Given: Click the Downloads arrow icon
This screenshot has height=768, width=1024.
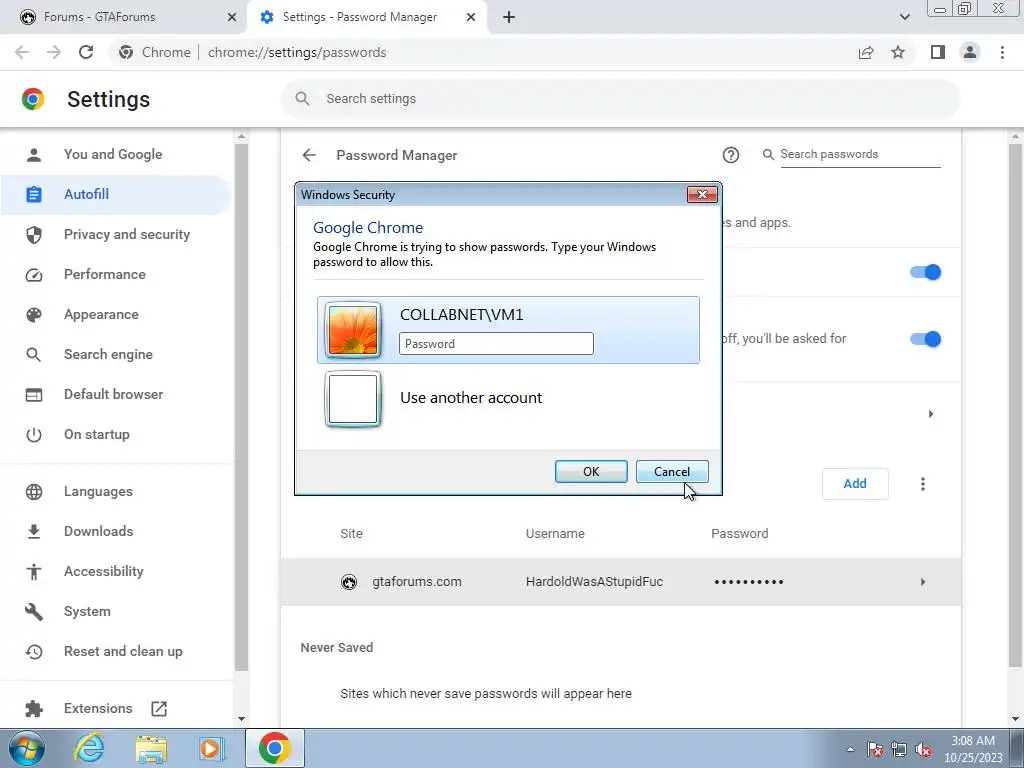Looking at the screenshot, I should coord(34,532).
